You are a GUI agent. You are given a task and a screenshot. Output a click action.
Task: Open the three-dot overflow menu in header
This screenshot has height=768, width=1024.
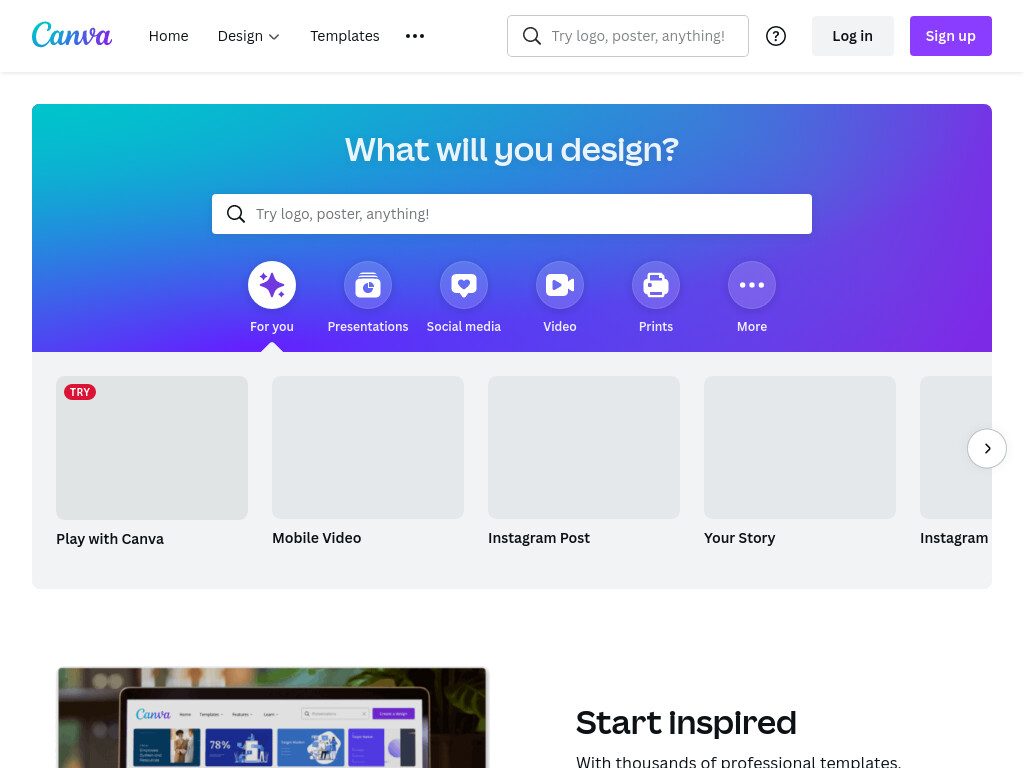coord(415,36)
